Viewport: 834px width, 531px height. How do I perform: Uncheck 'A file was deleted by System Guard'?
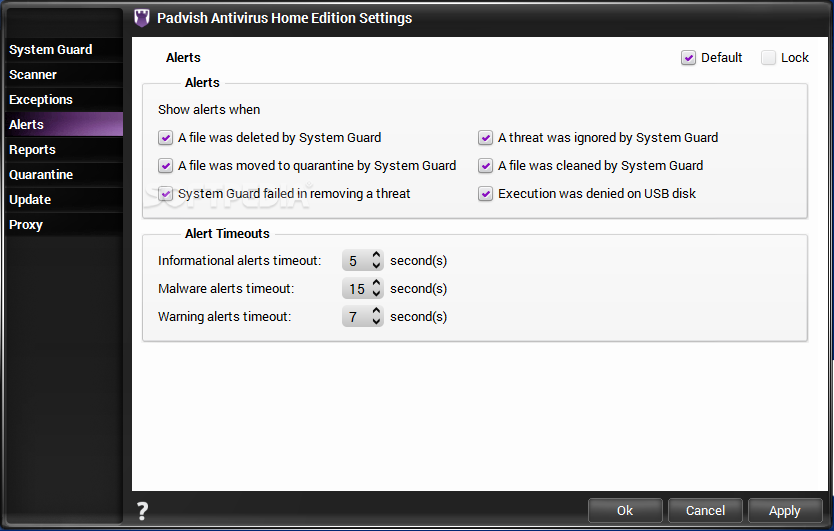pos(165,138)
